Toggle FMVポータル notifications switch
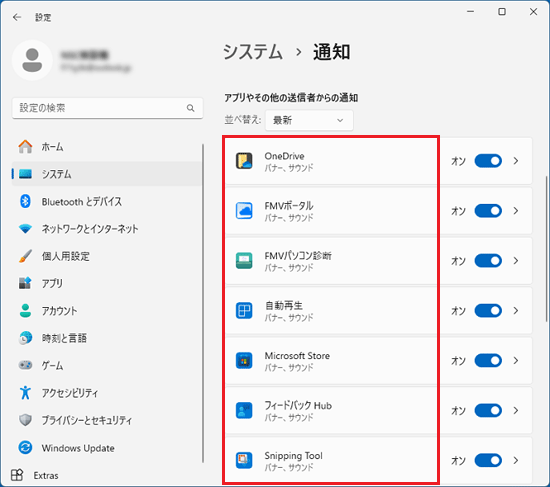 488,211
